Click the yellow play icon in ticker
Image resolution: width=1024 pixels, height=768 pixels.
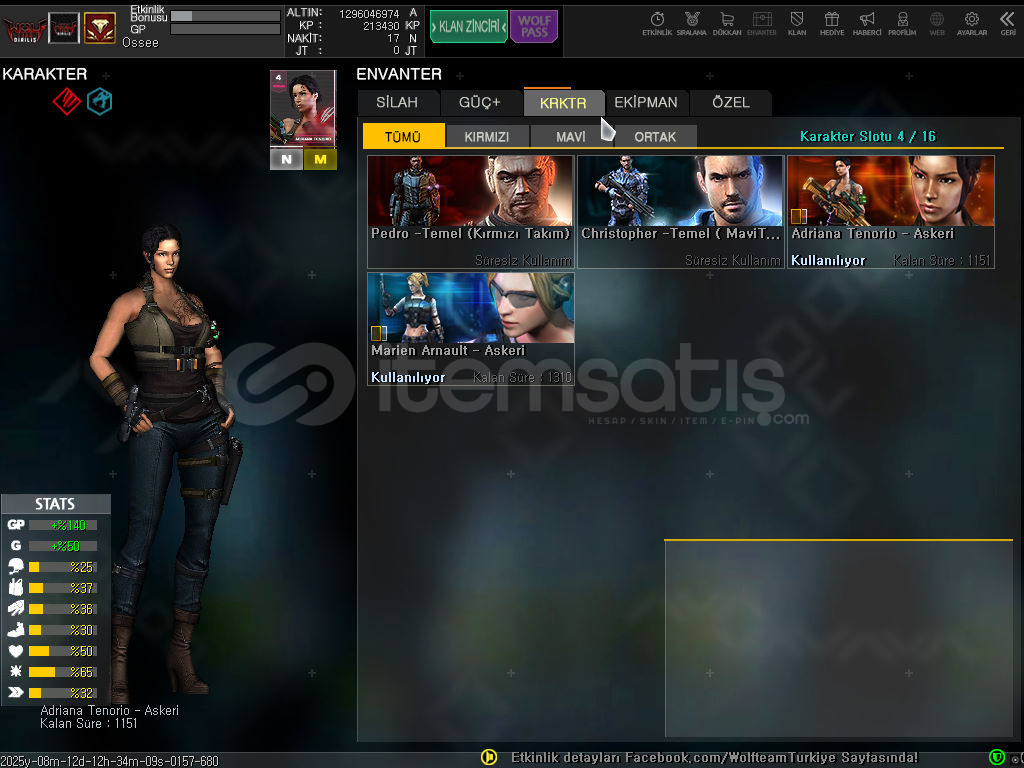coord(489,757)
